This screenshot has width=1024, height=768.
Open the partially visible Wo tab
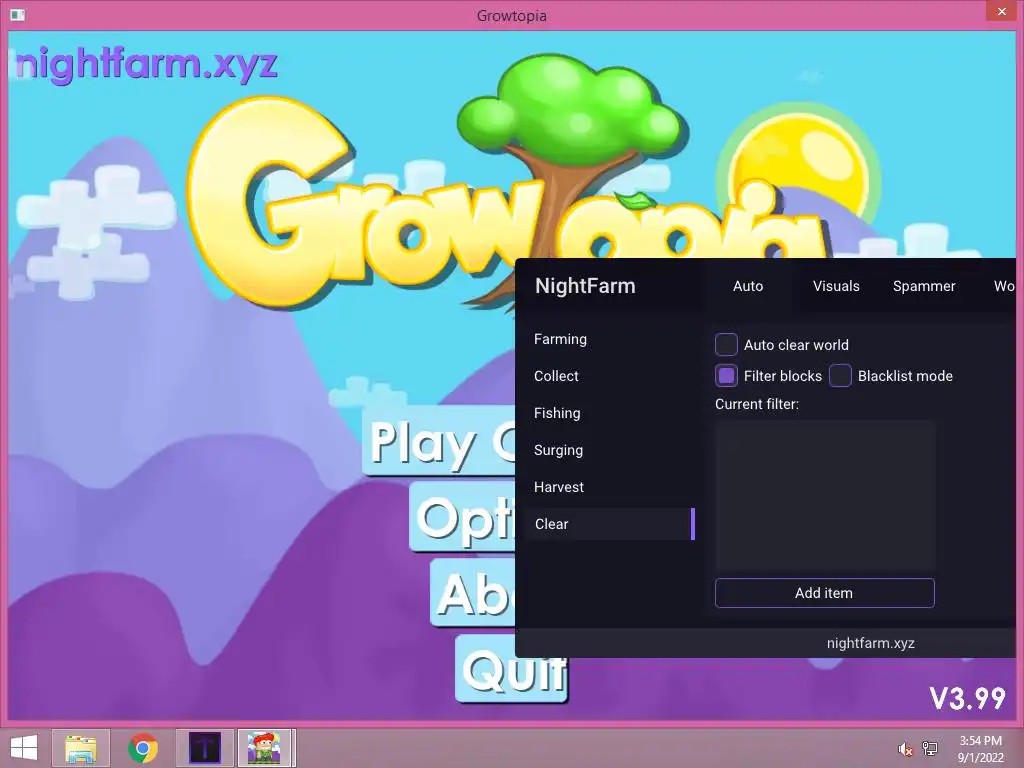click(x=1003, y=286)
